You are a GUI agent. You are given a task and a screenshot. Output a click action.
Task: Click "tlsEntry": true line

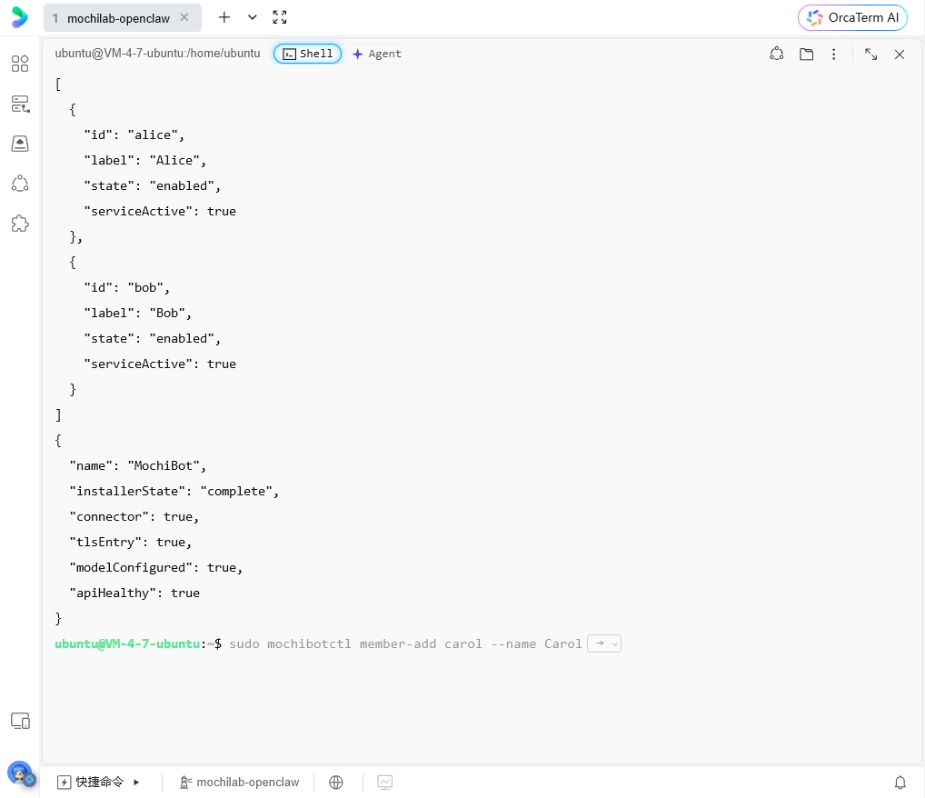[130, 542]
